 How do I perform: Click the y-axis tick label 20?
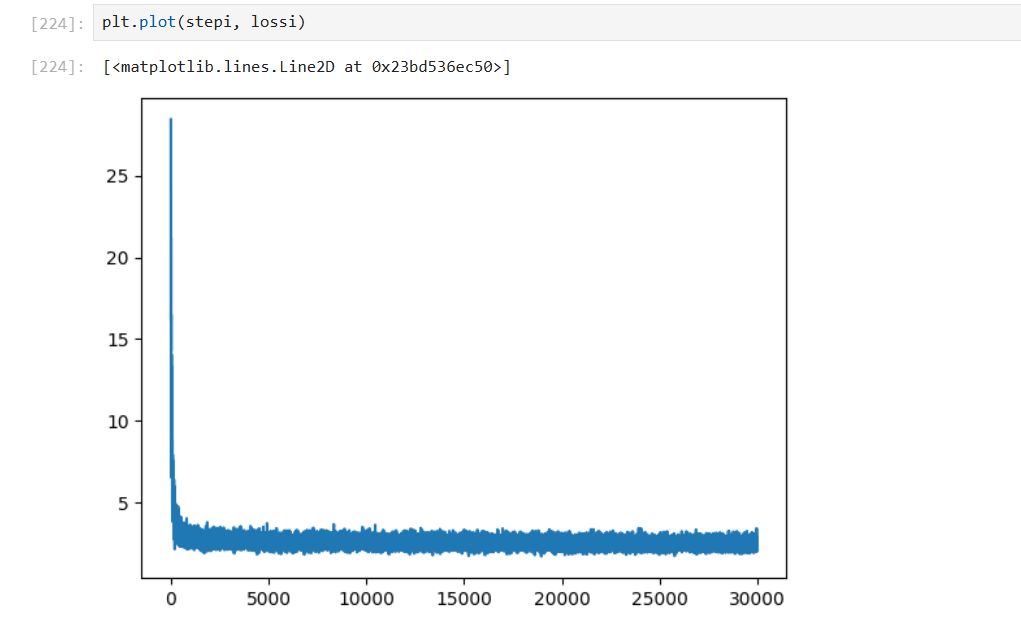click(120, 258)
